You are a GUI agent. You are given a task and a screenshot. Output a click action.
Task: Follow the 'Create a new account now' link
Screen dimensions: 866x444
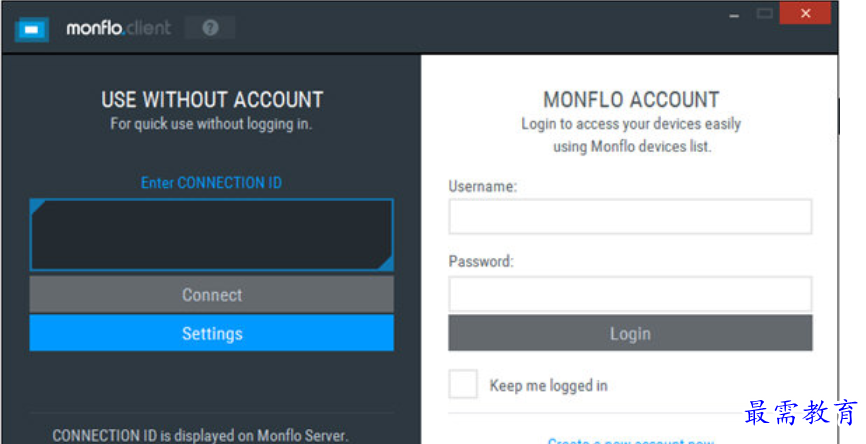pos(630,440)
